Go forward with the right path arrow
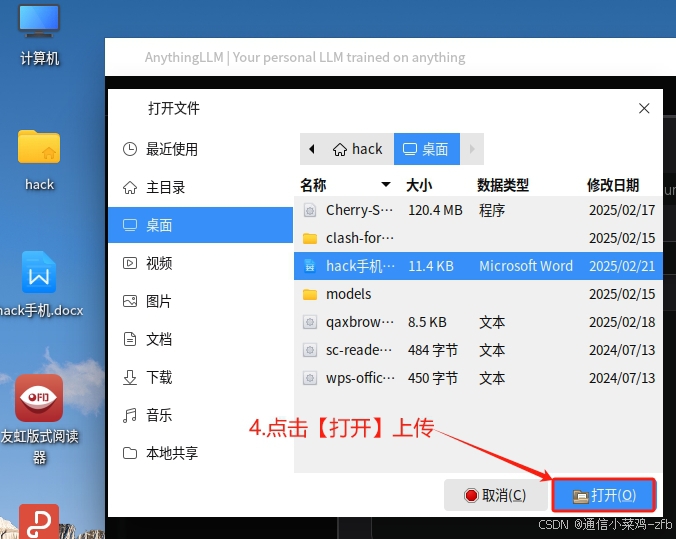676x539 pixels. point(472,149)
